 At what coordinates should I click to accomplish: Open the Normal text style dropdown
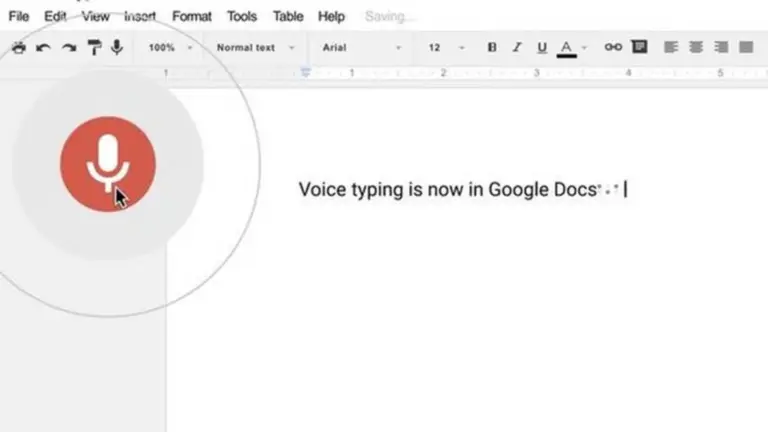256,48
